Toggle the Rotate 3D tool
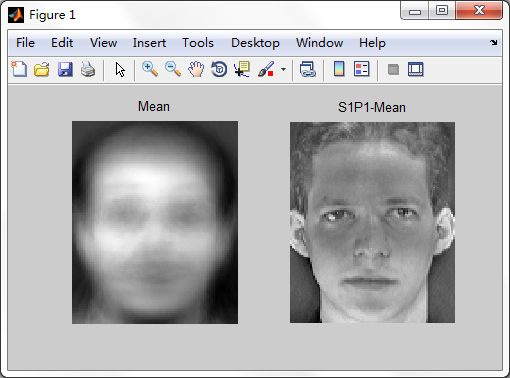510x378 pixels. point(219,69)
